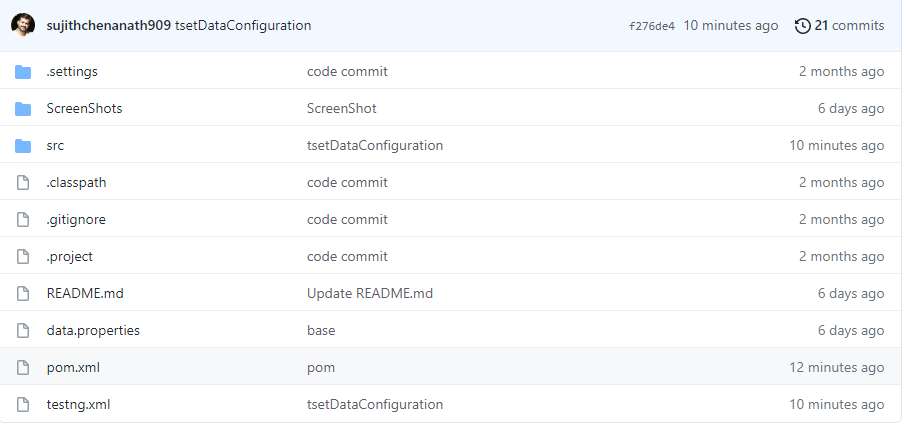Open the .project file
Image resolution: width=906 pixels, height=427 pixels.
click(70, 257)
